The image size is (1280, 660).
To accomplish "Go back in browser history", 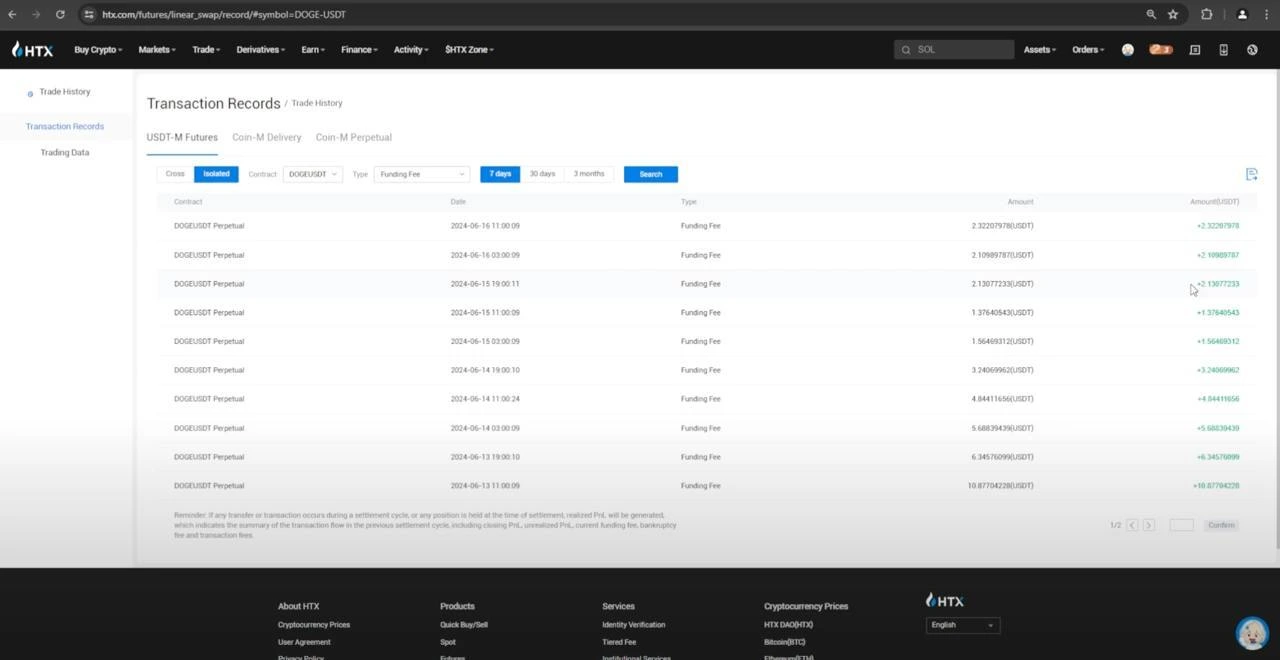I will coord(12,14).
